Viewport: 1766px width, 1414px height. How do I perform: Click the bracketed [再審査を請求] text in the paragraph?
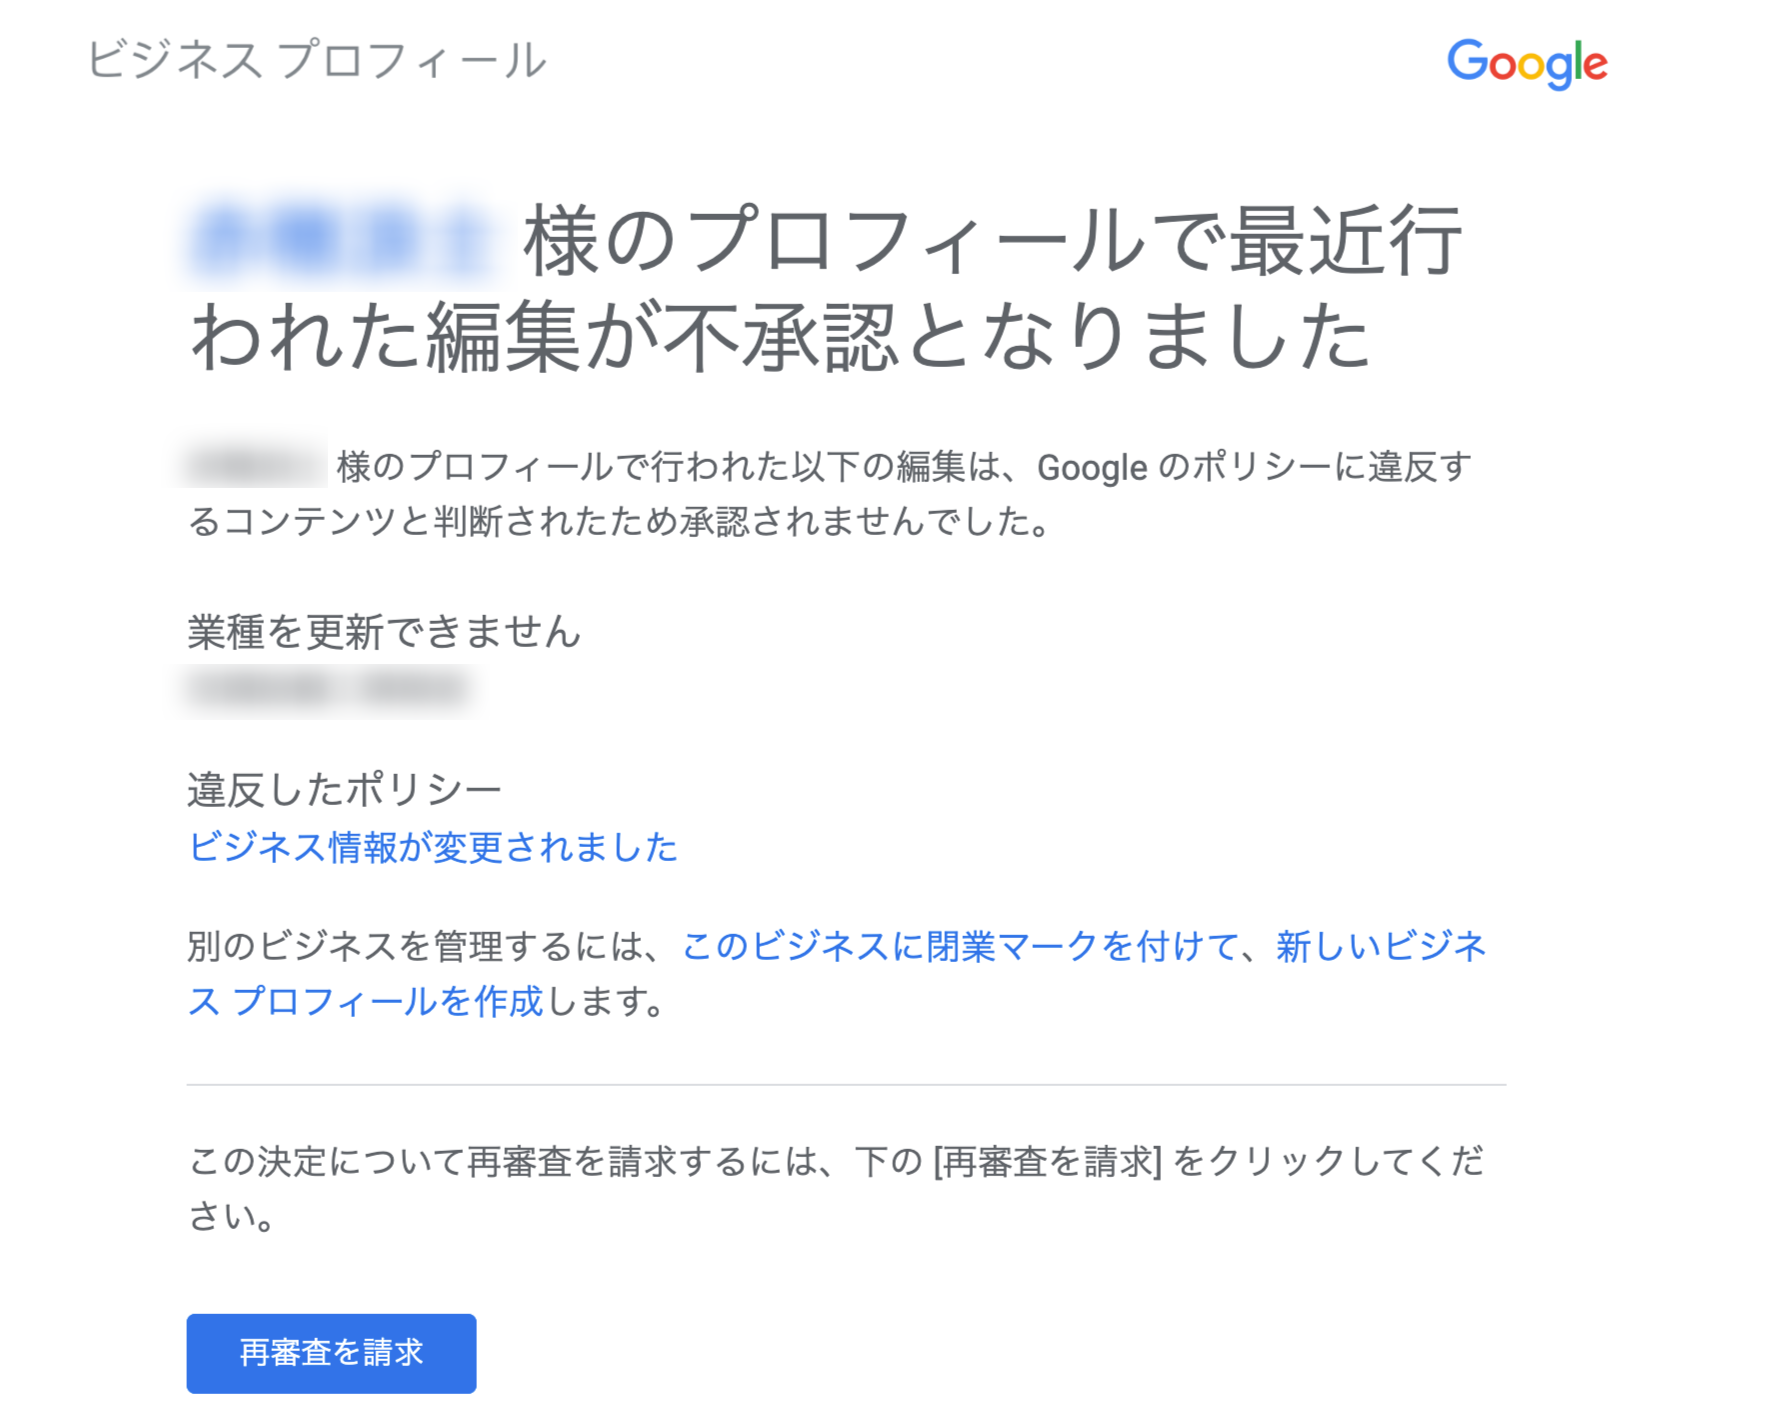(x=1047, y=1162)
